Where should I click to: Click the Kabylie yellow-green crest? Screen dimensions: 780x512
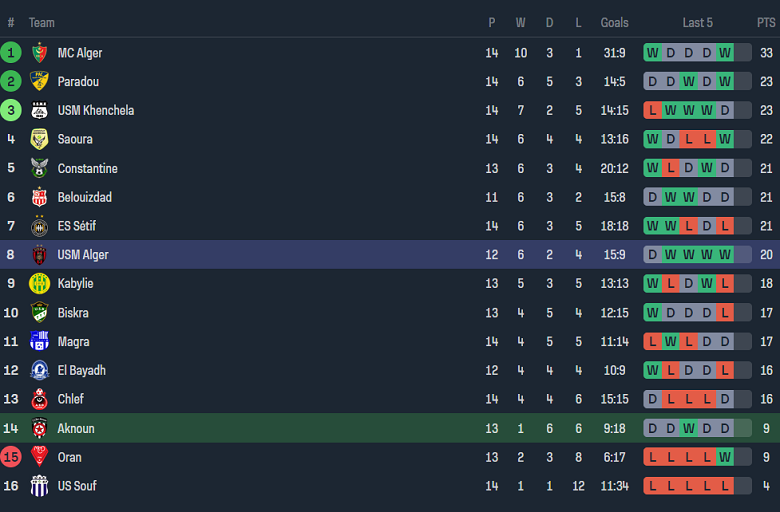tap(39, 284)
